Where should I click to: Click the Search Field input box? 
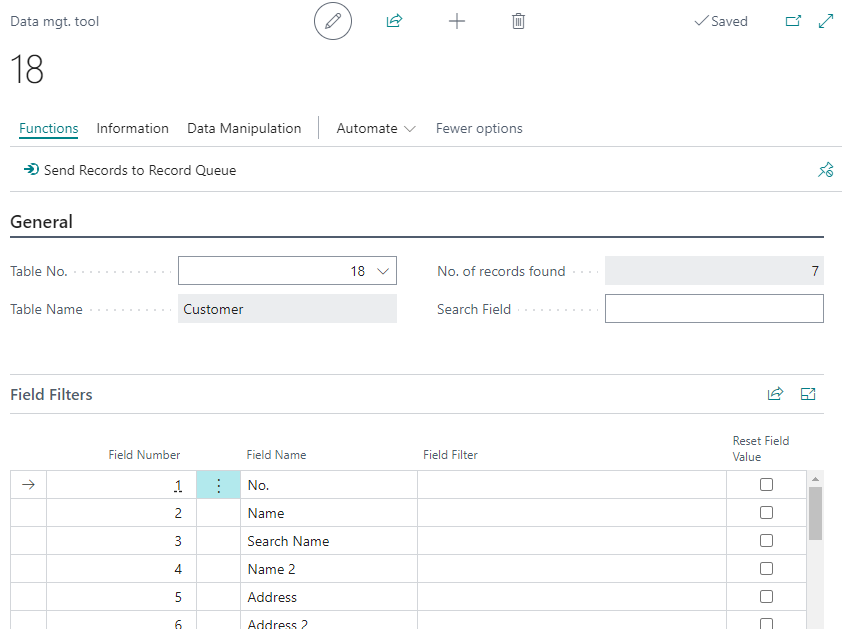coord(714,309)
